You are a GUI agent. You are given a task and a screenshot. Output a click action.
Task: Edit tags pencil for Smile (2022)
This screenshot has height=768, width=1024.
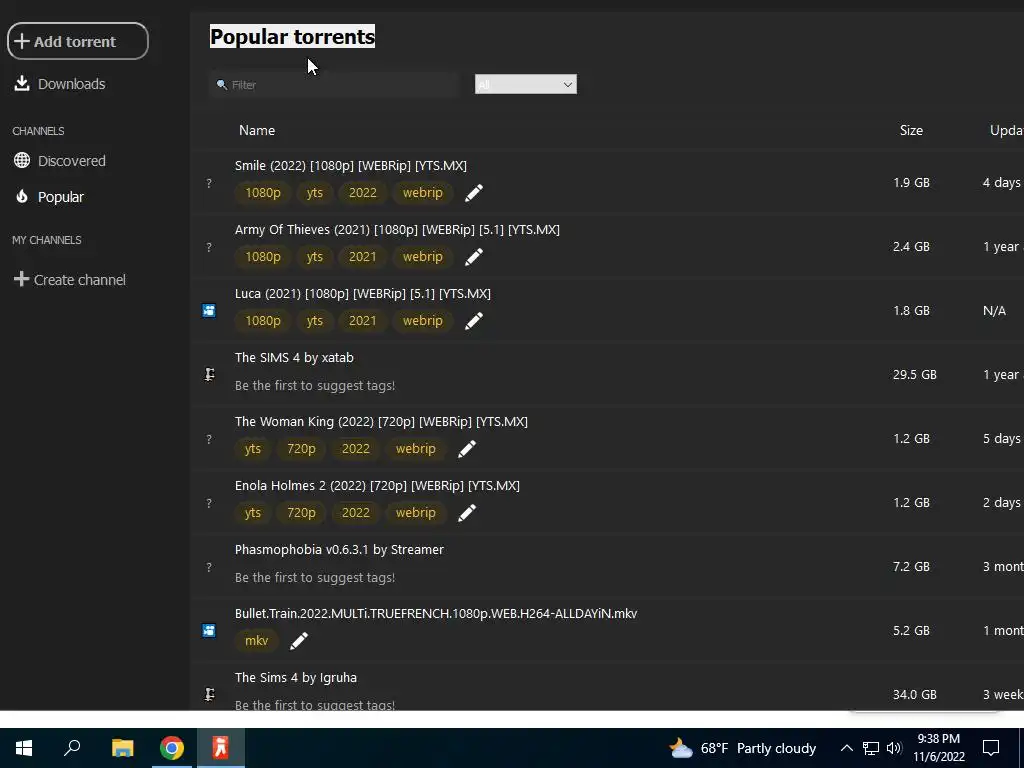point(474,193)
